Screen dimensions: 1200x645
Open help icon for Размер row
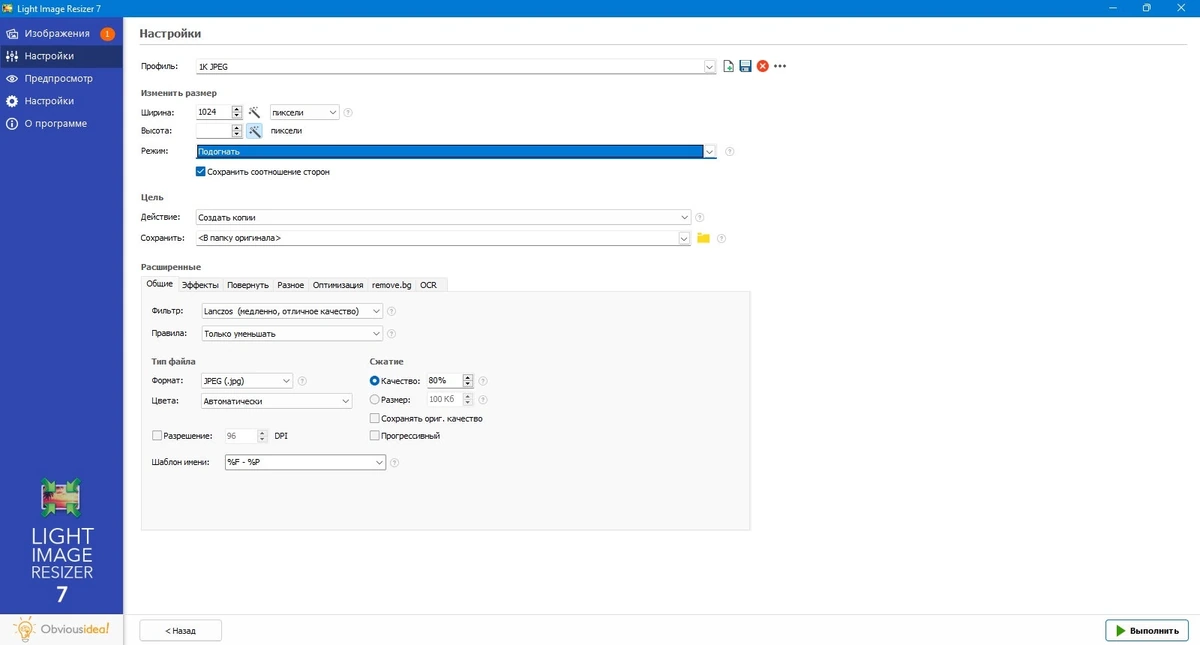[x=483, y=399]
